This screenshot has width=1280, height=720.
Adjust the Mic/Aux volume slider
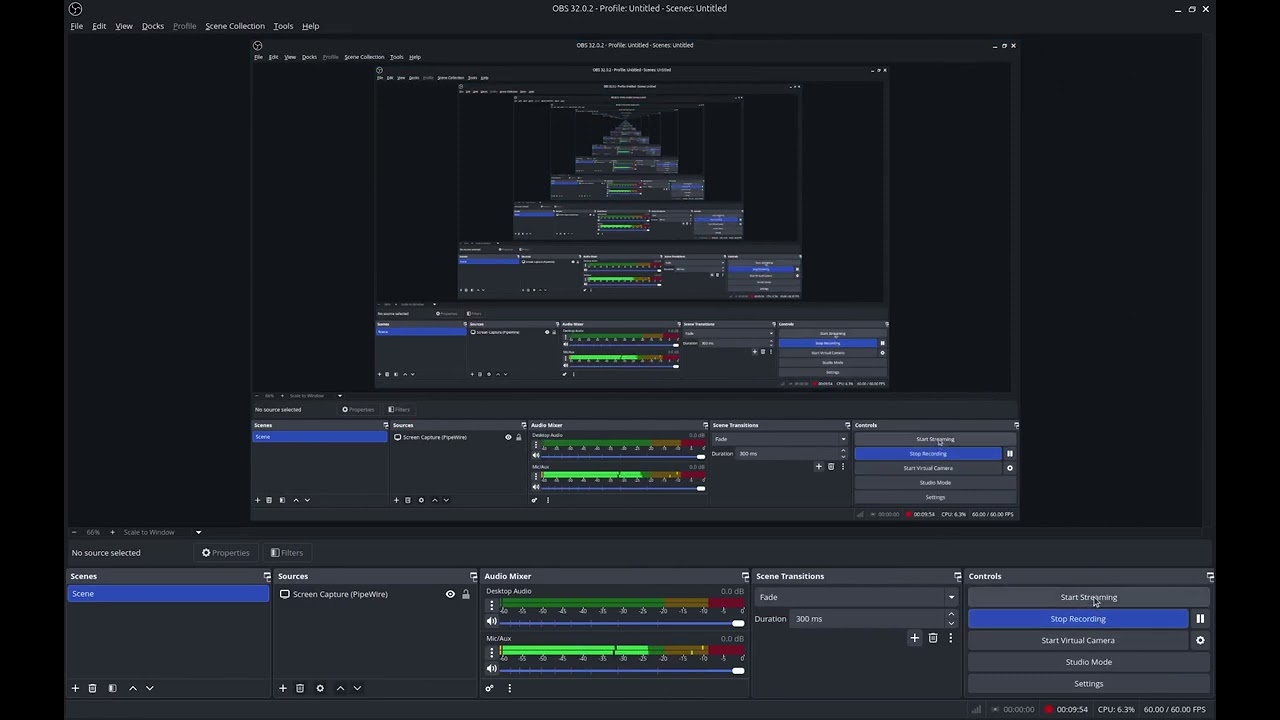(622, 670)
